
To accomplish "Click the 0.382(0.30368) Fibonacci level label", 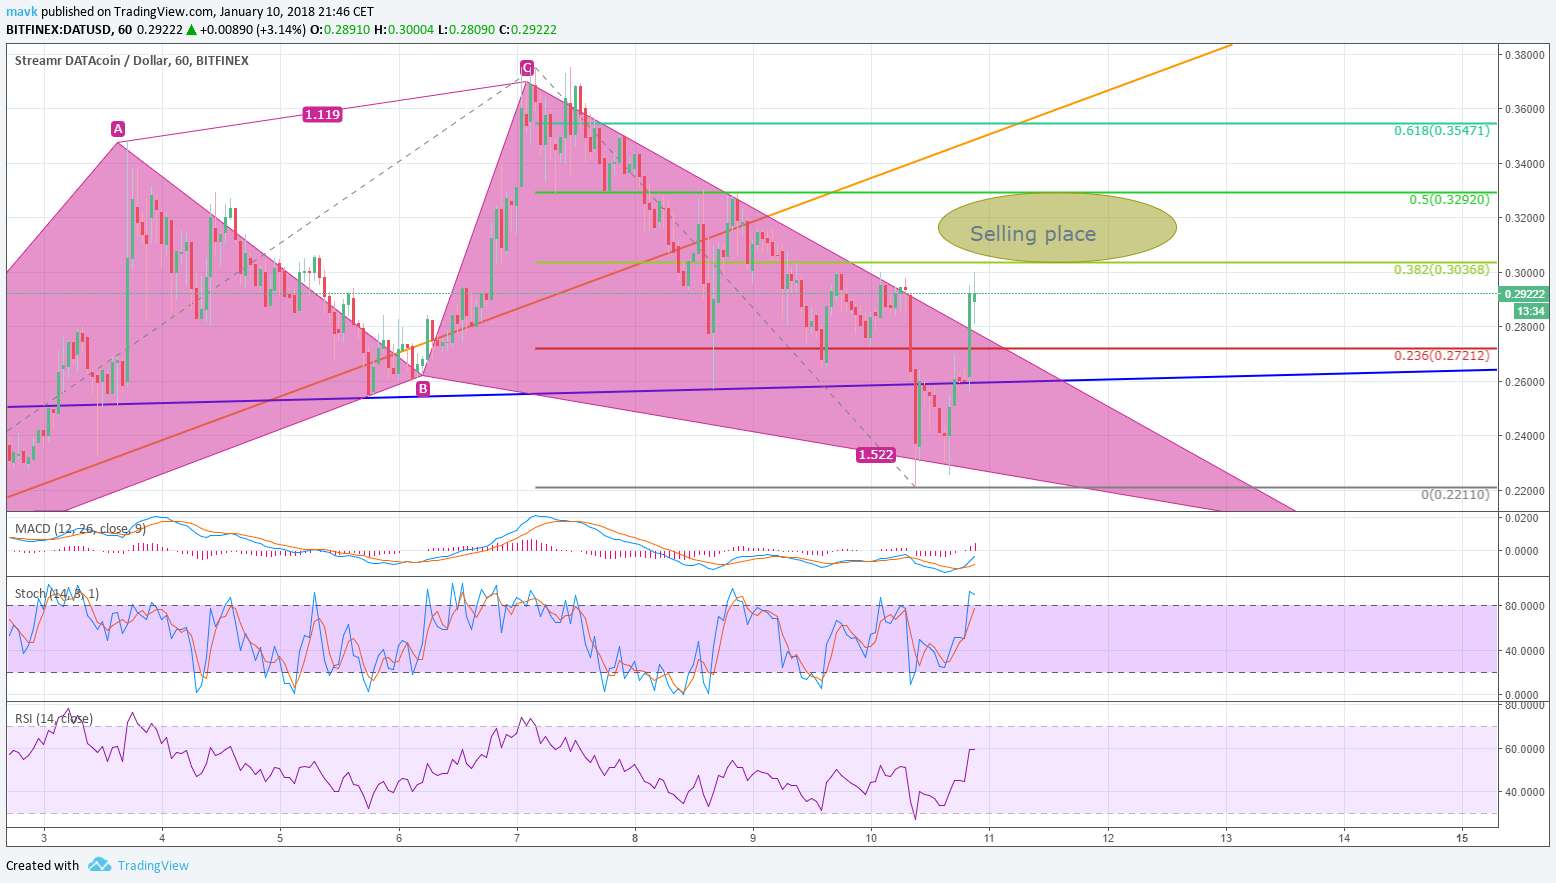I will 1441,270.
